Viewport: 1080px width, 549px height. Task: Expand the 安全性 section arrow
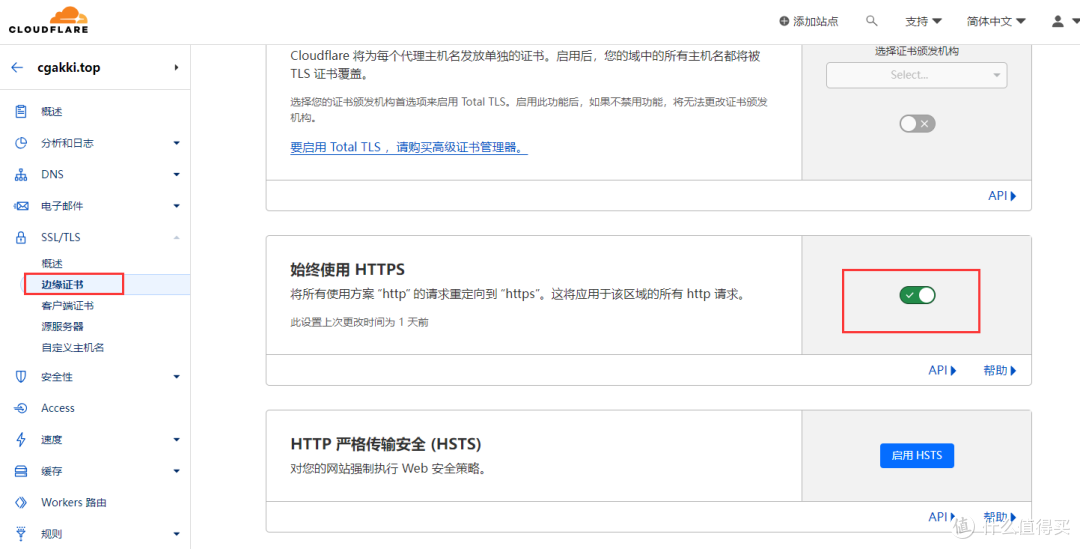(x=176, y=377)
